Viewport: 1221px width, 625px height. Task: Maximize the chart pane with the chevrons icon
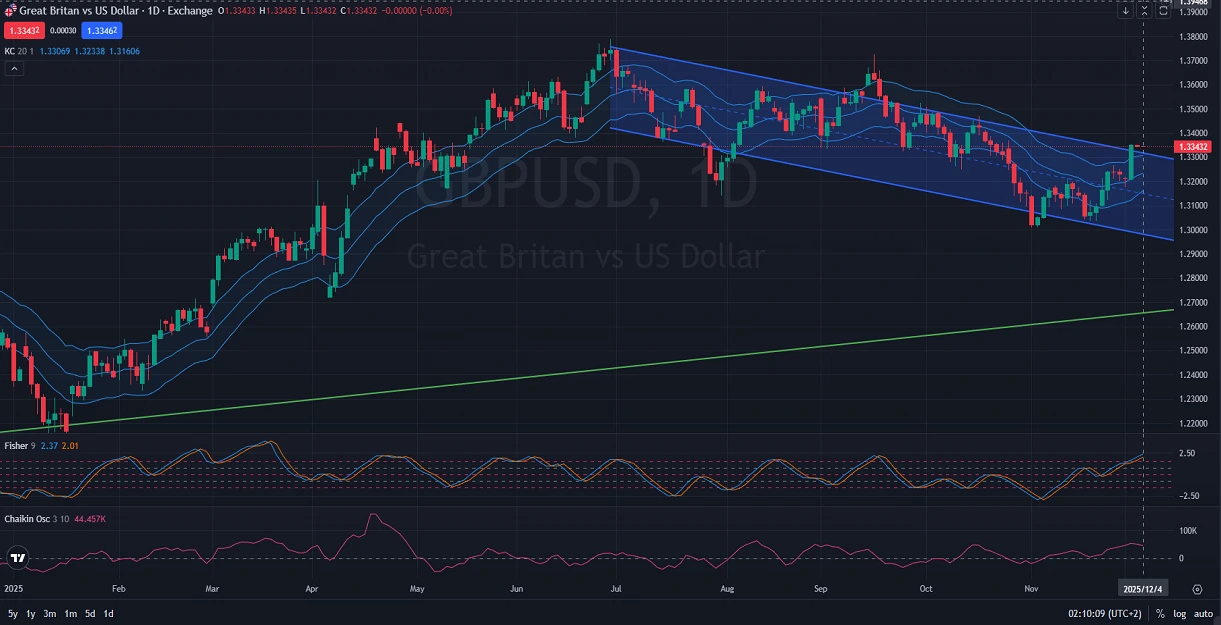(x=1144, y=10)
